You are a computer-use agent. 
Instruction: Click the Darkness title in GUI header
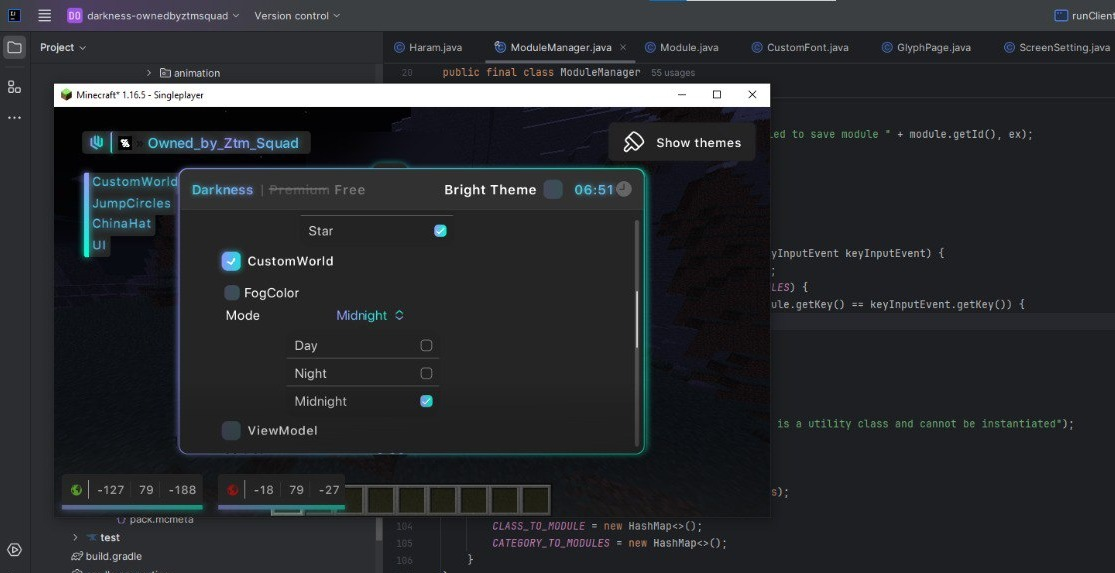223,190
